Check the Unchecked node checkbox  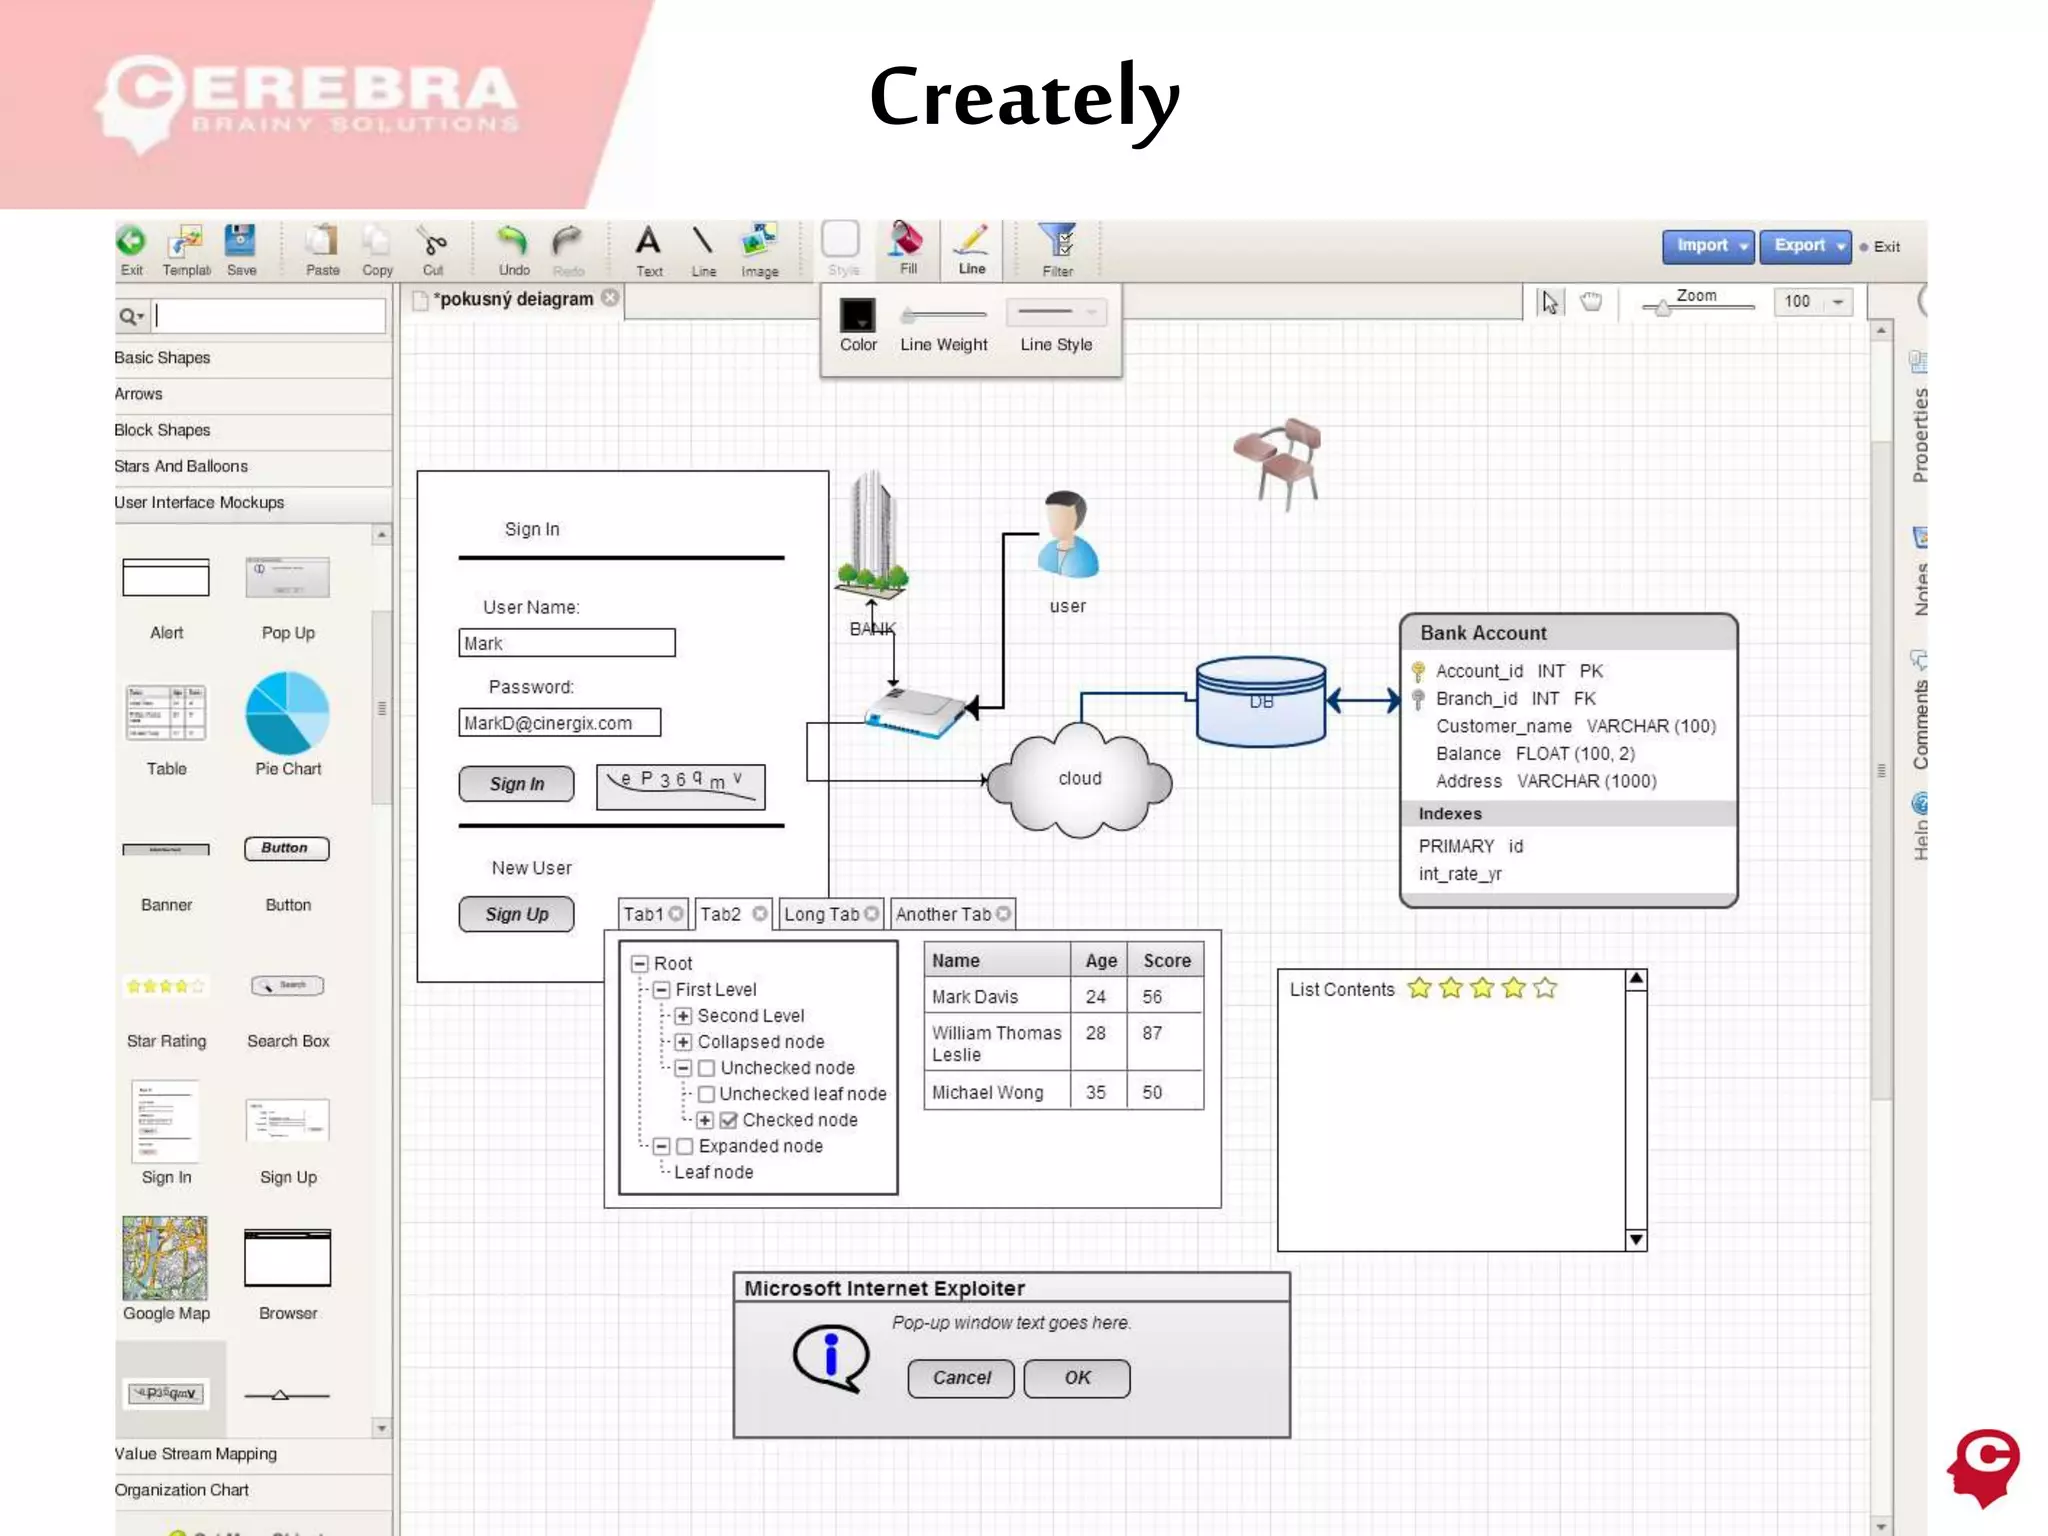[707, 1068]
